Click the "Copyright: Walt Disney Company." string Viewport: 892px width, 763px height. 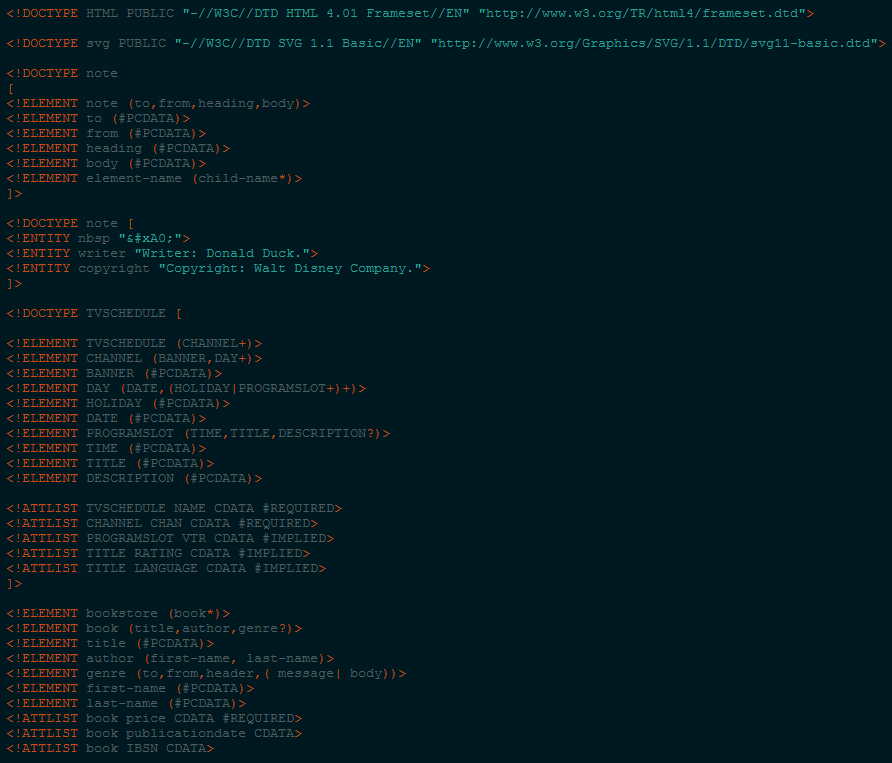pos(291,269)
